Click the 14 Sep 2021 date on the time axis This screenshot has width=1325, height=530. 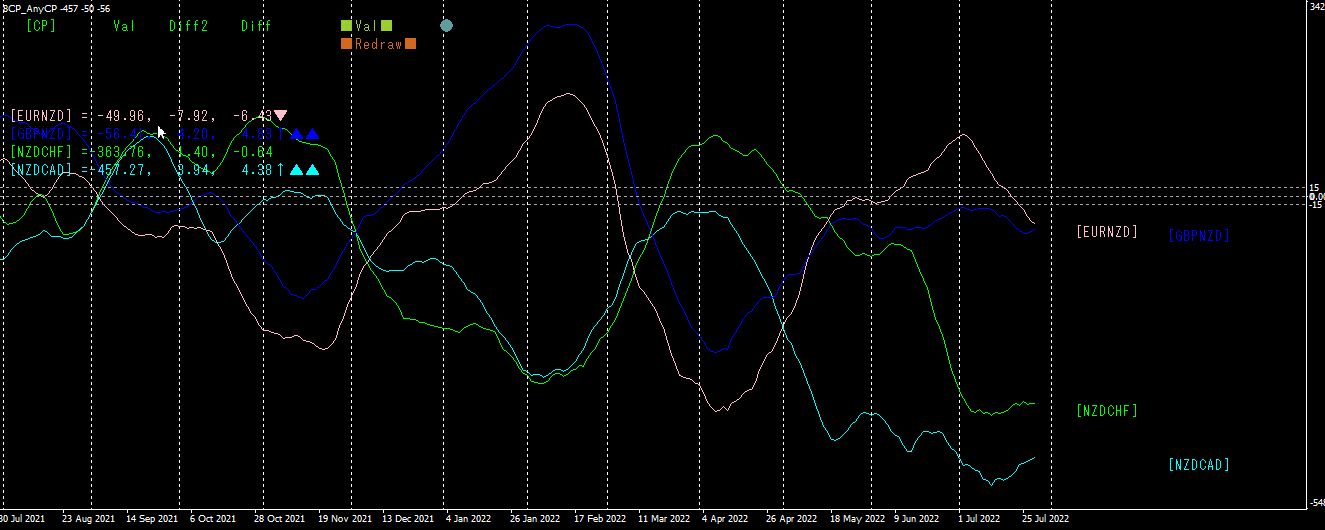coord(153,520)
